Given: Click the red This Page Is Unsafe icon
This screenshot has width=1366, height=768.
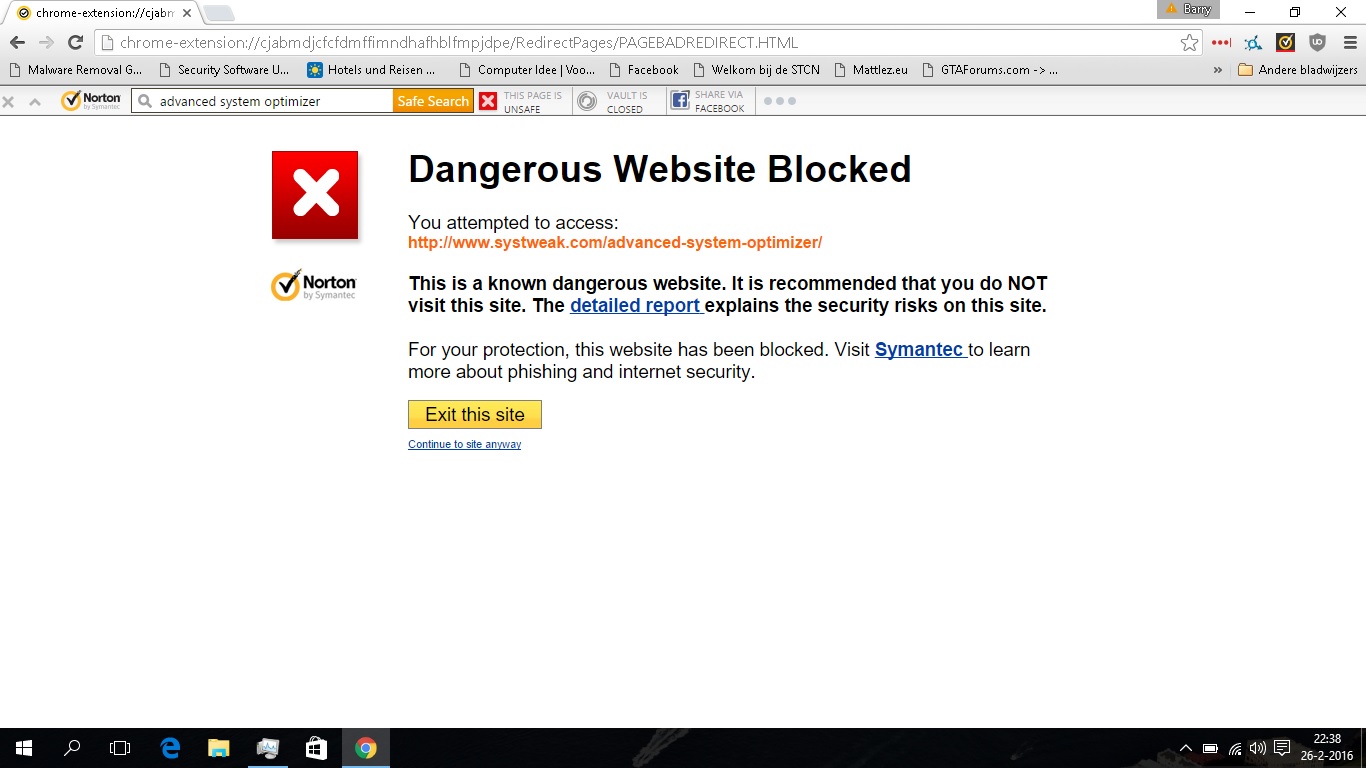Looking at the screenshot, I should pyautogui.click(x=488, y=101).
